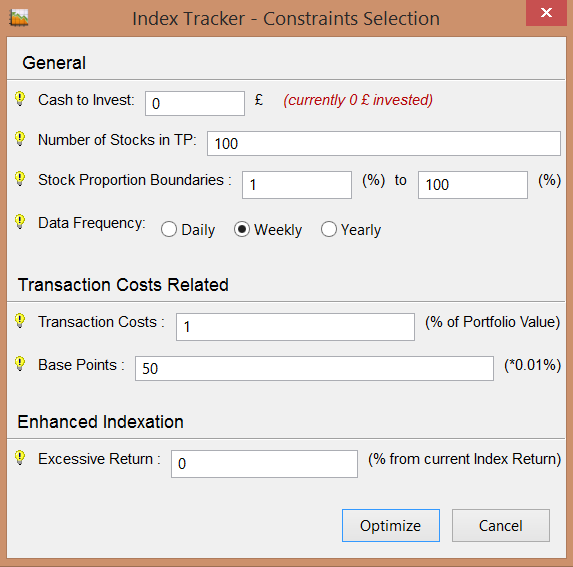This screenshot has width=573, height=567.
Task: Click the Excessive Return hint bulb
Action: click(20, 458)
